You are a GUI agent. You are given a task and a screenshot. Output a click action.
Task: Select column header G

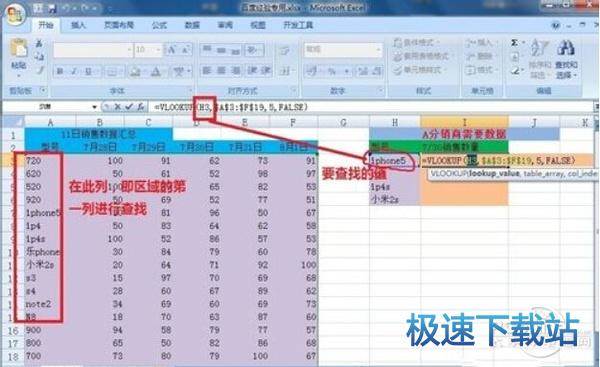[343, 122]
